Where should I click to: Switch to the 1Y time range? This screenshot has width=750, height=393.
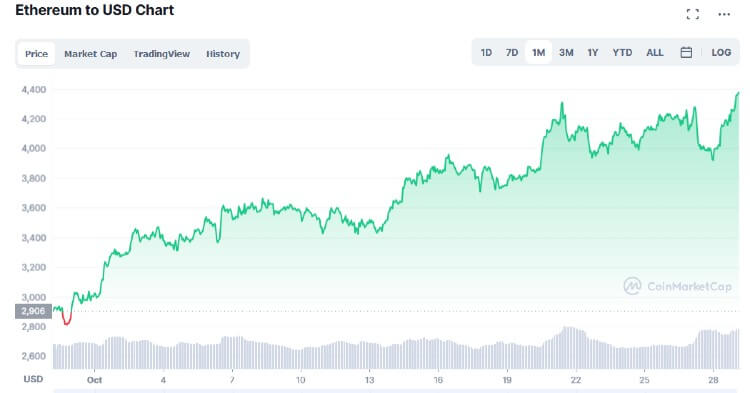(x=593, y=53)
